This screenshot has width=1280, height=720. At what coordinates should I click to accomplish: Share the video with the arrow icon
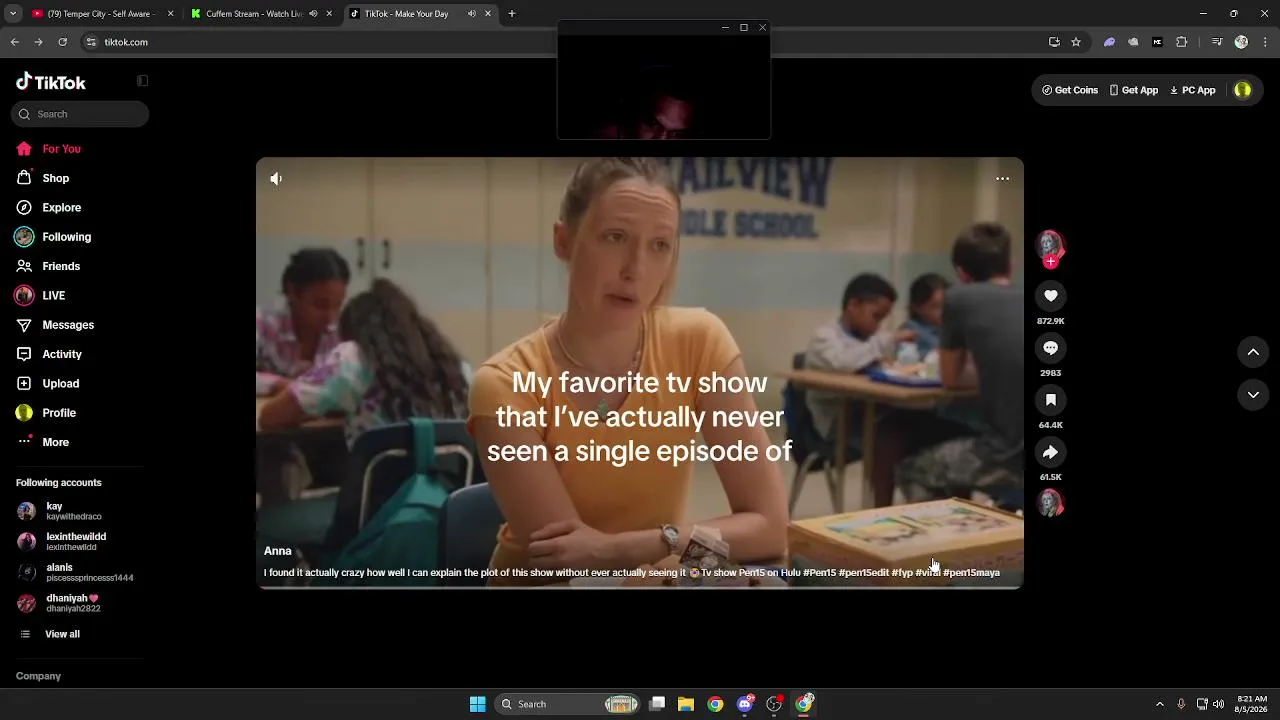1050,452
